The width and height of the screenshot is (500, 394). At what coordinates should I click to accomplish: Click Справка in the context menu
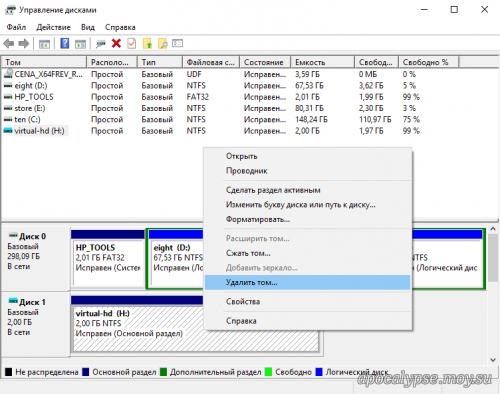(308, 321)
